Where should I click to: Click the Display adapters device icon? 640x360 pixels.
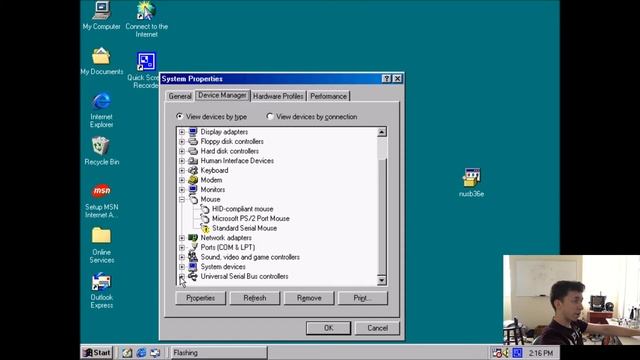click(x=193, y=132)
